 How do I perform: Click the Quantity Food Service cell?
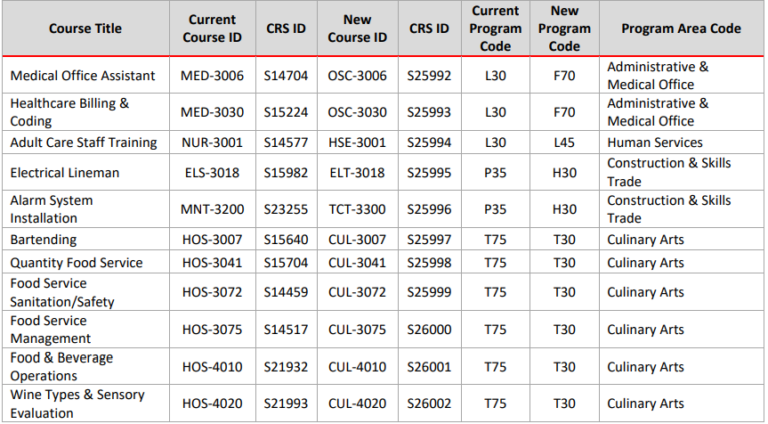click(77, 263)
